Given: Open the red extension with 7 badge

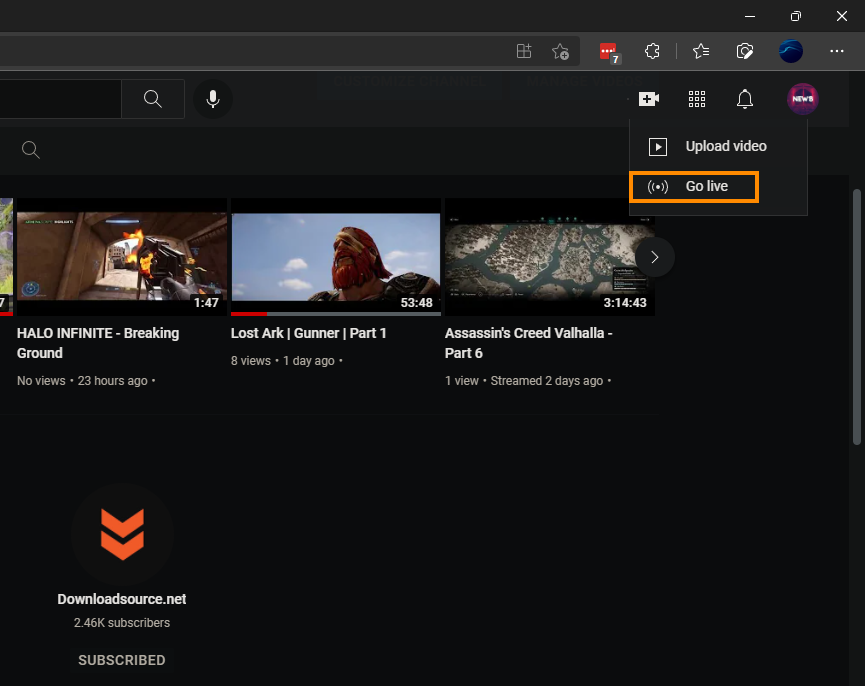Looking at the screenshot, I should [x=609, y=52].
